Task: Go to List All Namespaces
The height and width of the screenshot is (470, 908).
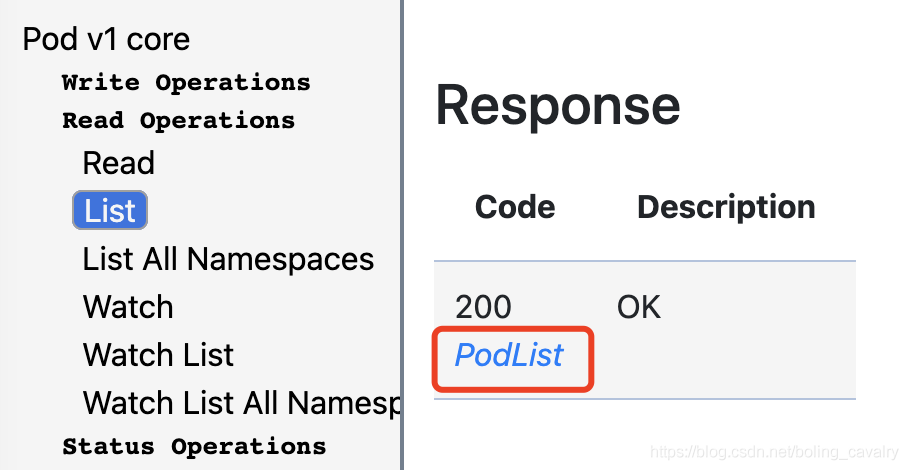Action: tap(228, 259)
